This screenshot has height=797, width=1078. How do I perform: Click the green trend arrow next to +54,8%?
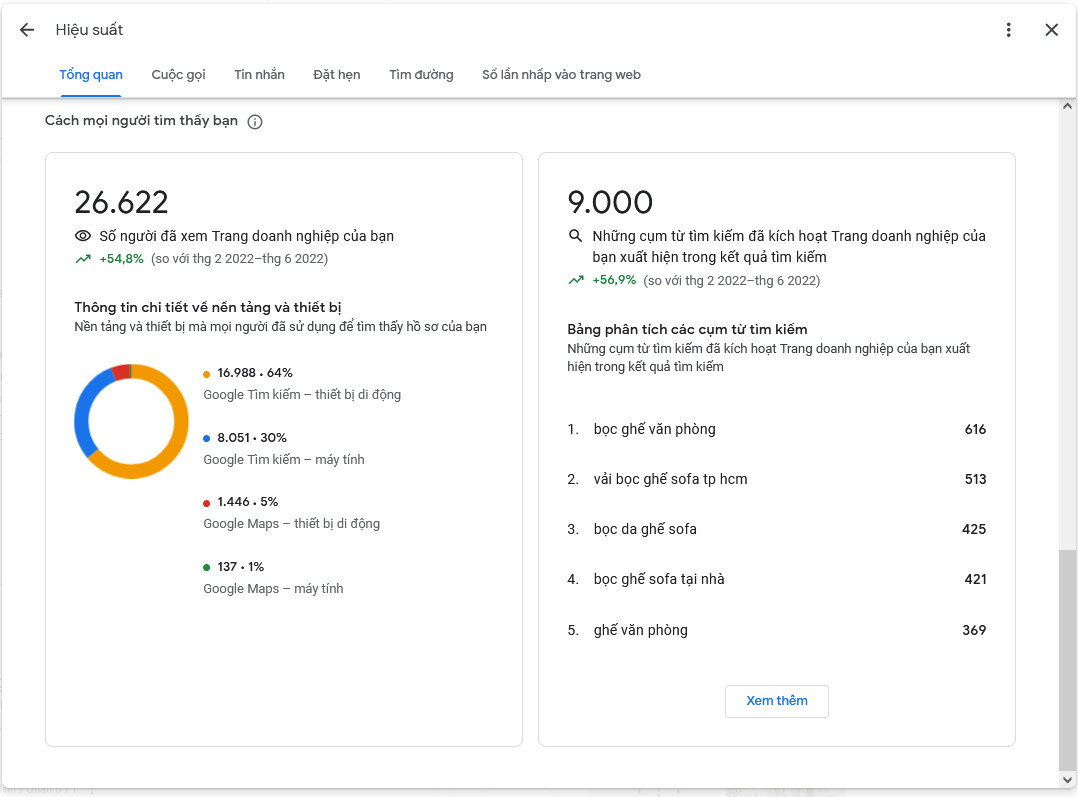tap(83, 259)
